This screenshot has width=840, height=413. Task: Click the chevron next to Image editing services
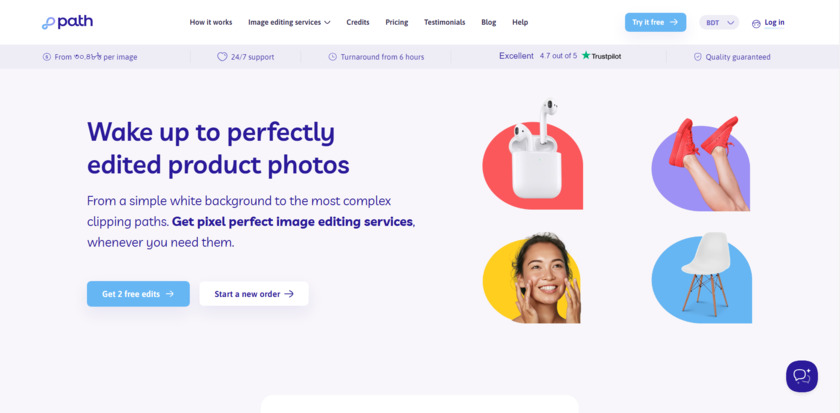click(x=327, y=22)
